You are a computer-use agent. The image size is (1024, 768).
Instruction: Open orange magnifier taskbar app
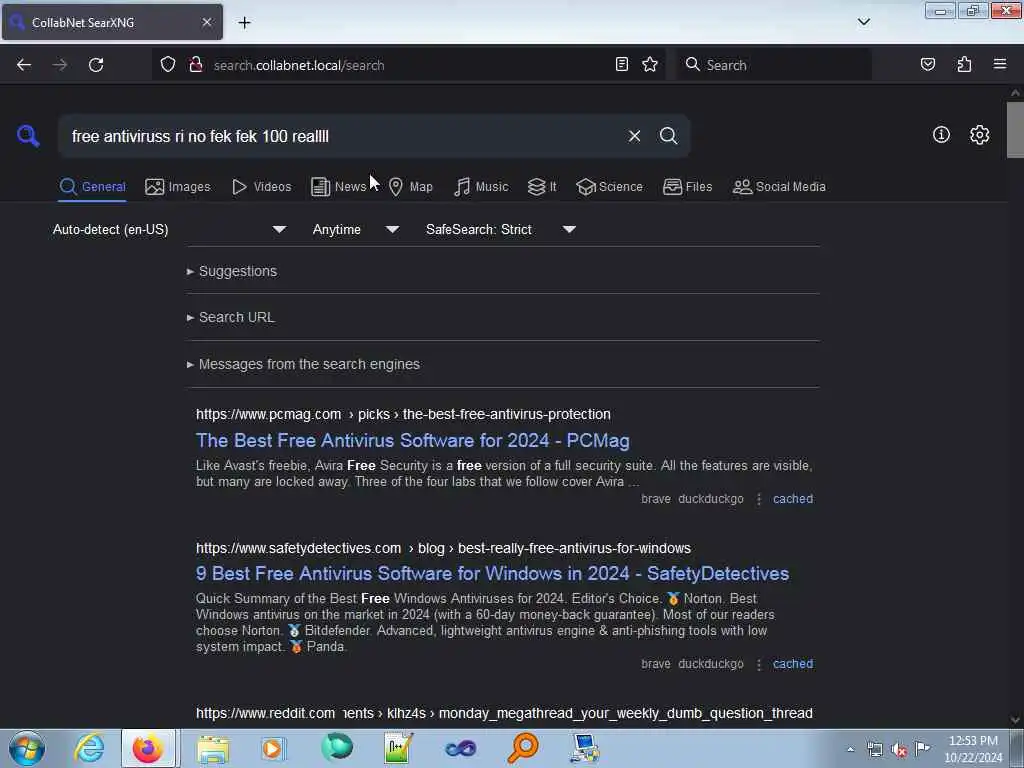522,748
